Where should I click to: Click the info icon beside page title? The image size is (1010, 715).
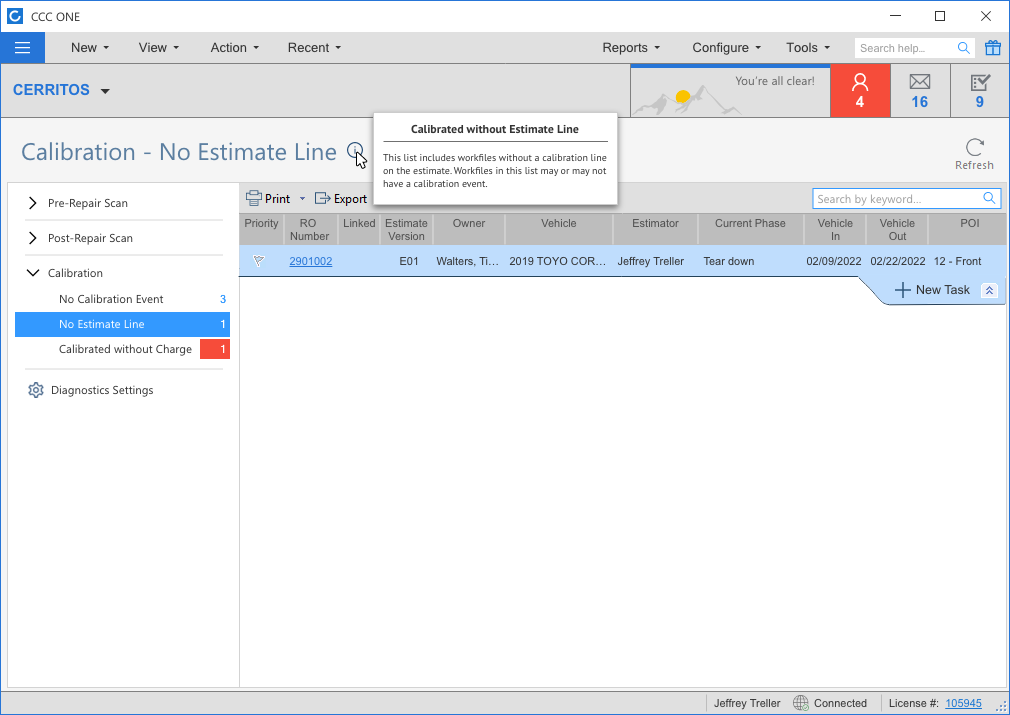tap(355, 151)
